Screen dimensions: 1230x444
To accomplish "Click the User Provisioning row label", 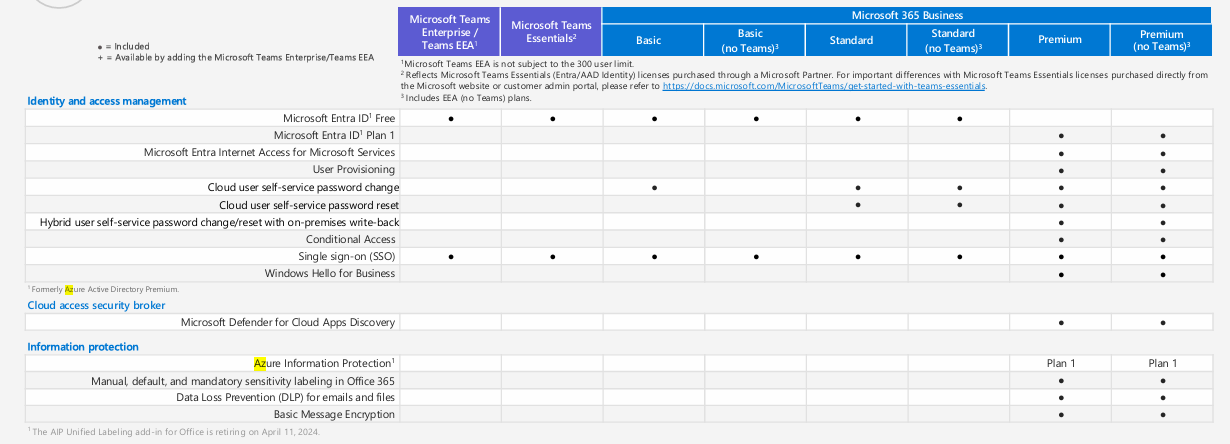I will tap(354, 169).
